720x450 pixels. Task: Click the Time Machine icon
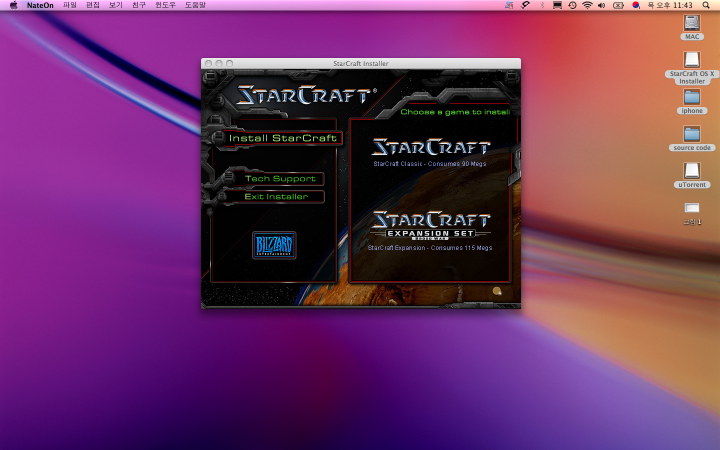pyautogui.click(x=572, y=5)
